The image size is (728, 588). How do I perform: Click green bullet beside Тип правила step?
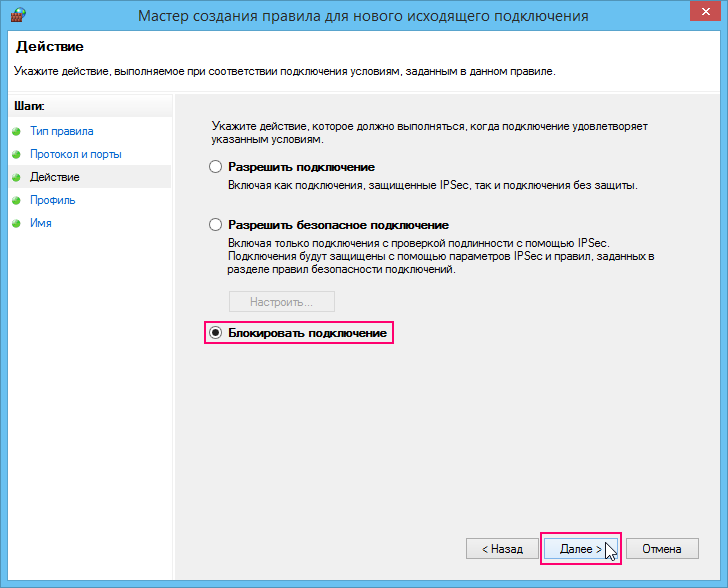17,131
